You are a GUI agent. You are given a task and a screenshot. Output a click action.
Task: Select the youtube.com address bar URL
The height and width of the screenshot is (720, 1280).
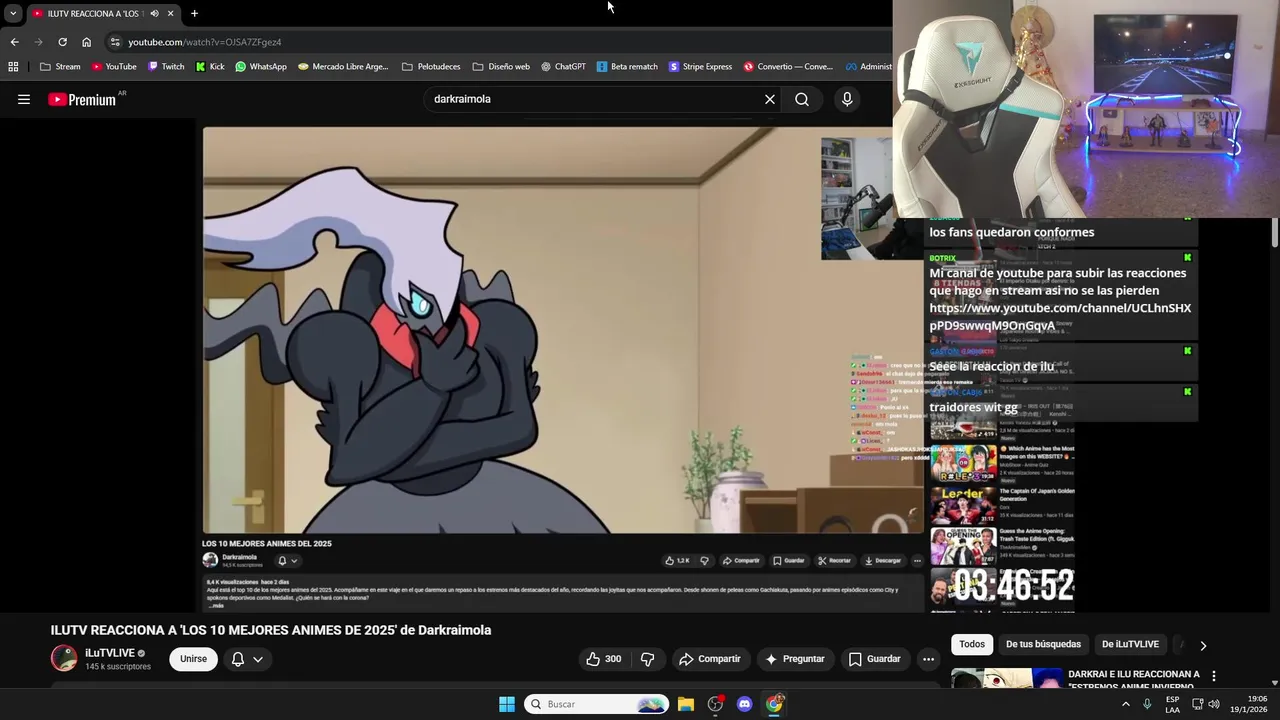click(205, 42)
